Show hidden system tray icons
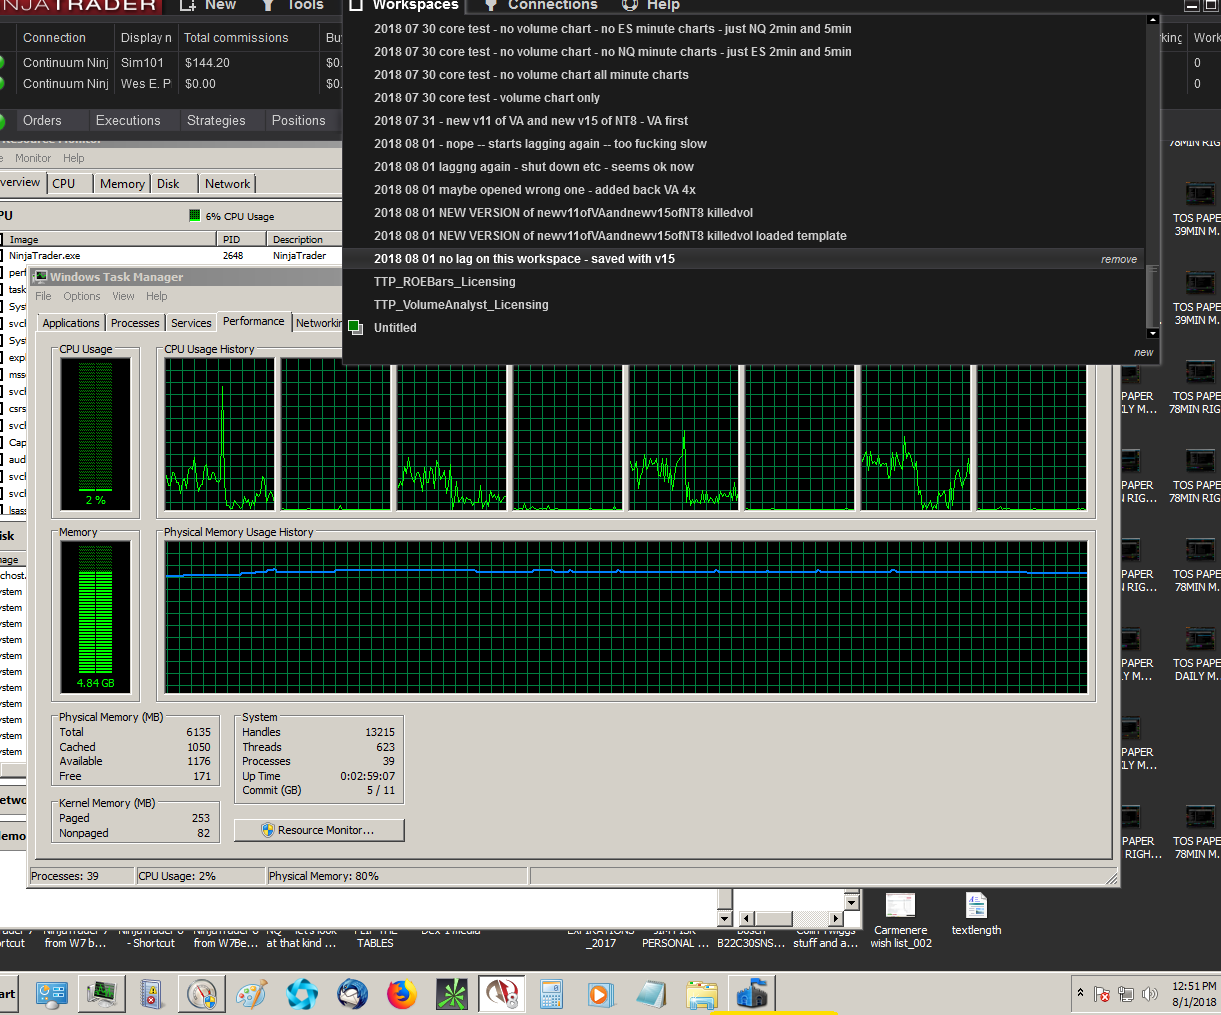The width and height of the screenshot is (1221, 1015). [1080, 993]
